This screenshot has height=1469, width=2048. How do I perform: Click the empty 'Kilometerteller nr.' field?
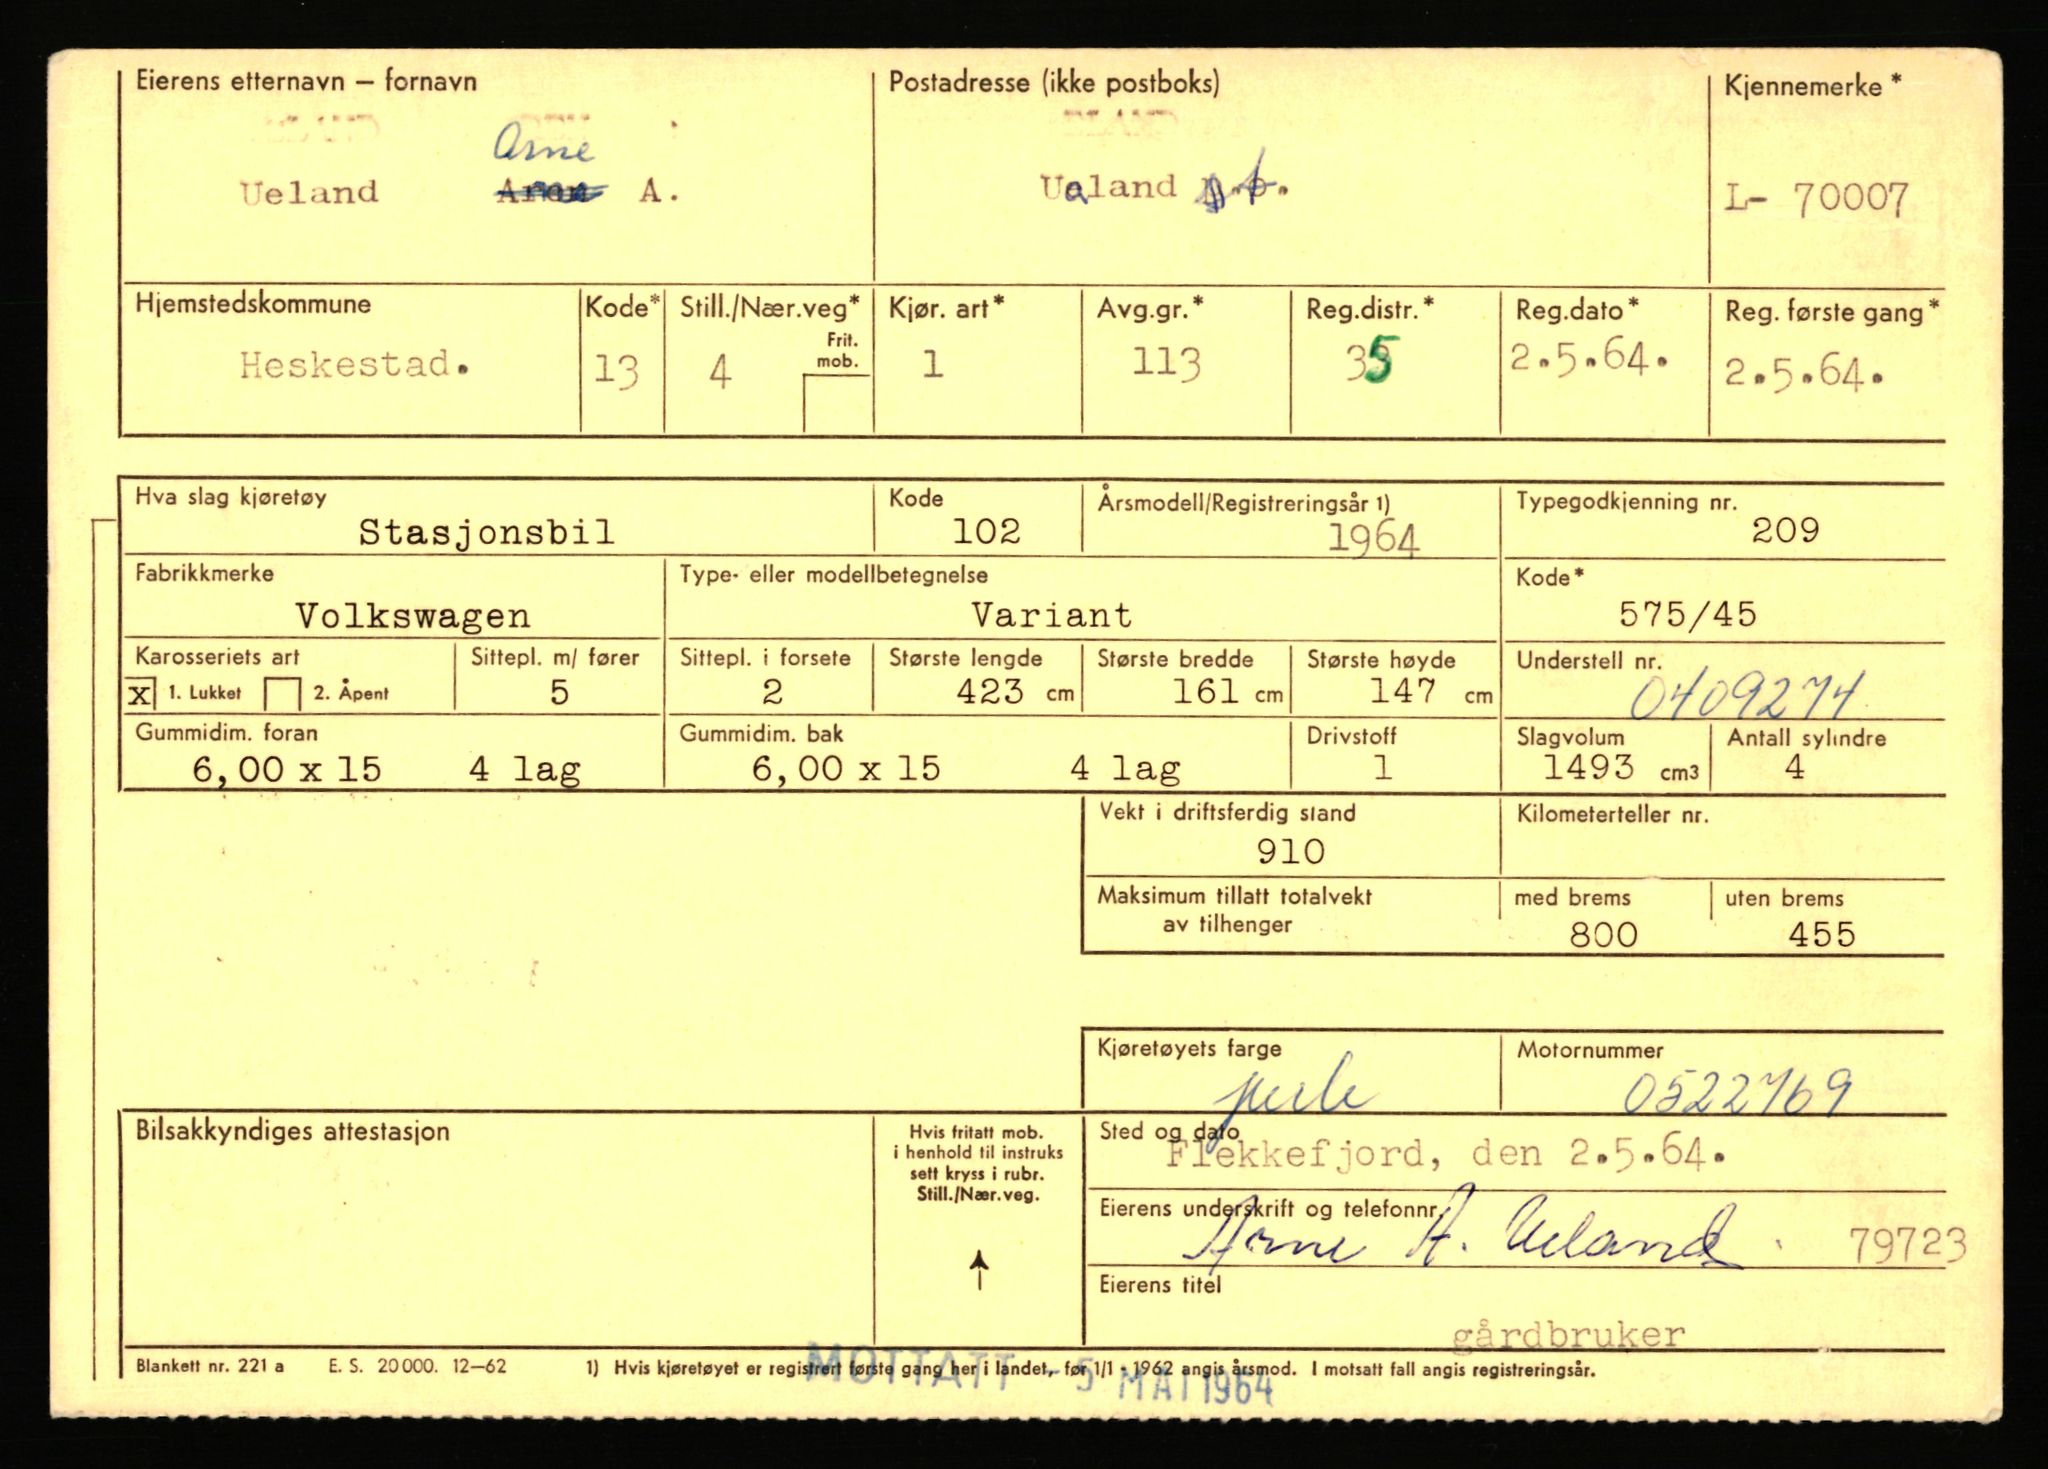coord(1722,838)
